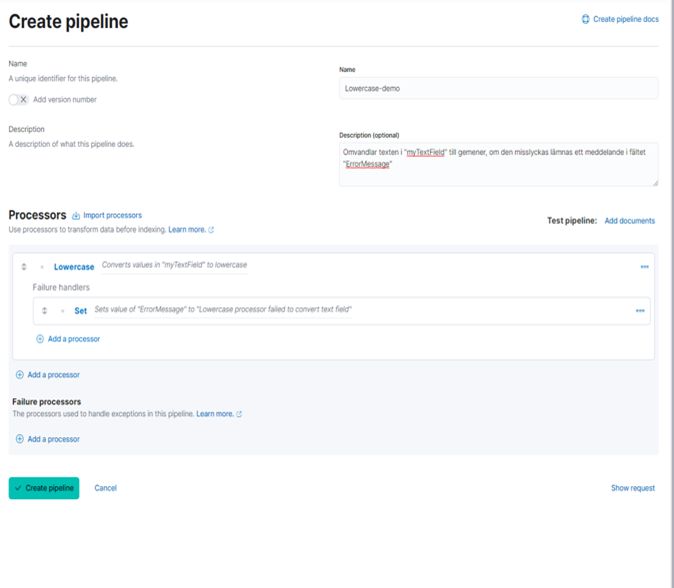Click the Create pipeline docs icon

tap(586, 19)
